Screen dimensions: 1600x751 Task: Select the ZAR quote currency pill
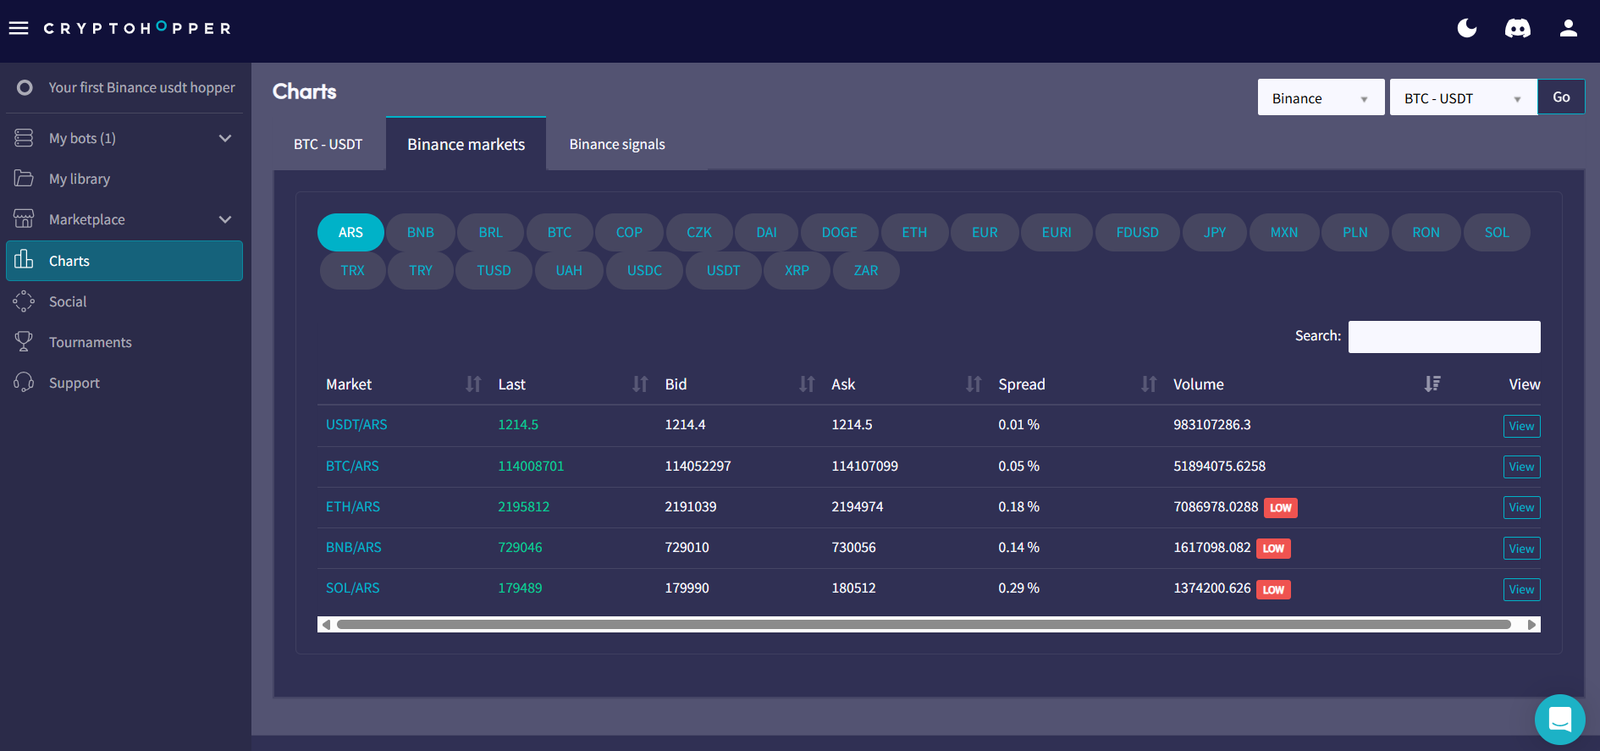(x=866, y=270)
